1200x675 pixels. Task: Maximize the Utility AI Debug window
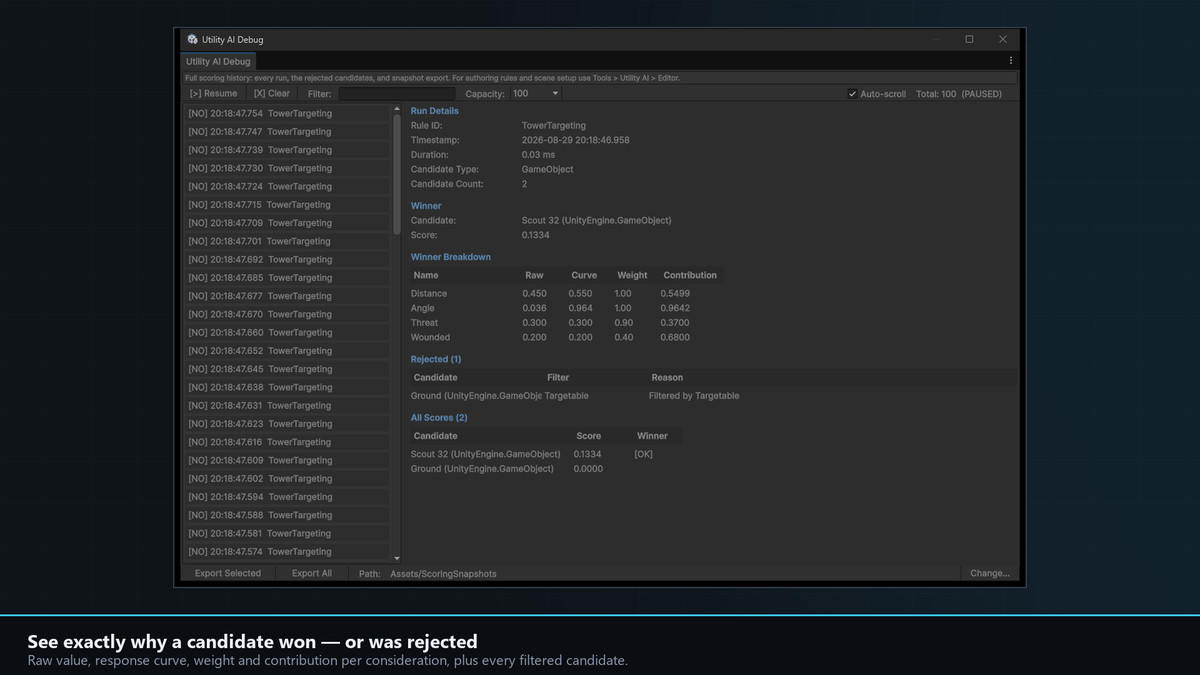coord(969,40)
